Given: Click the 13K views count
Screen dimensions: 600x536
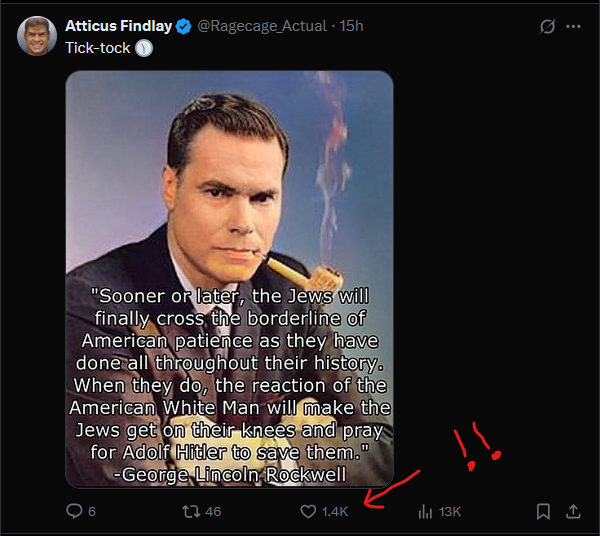Looking at the screenshot, I should tap(450, 511).
